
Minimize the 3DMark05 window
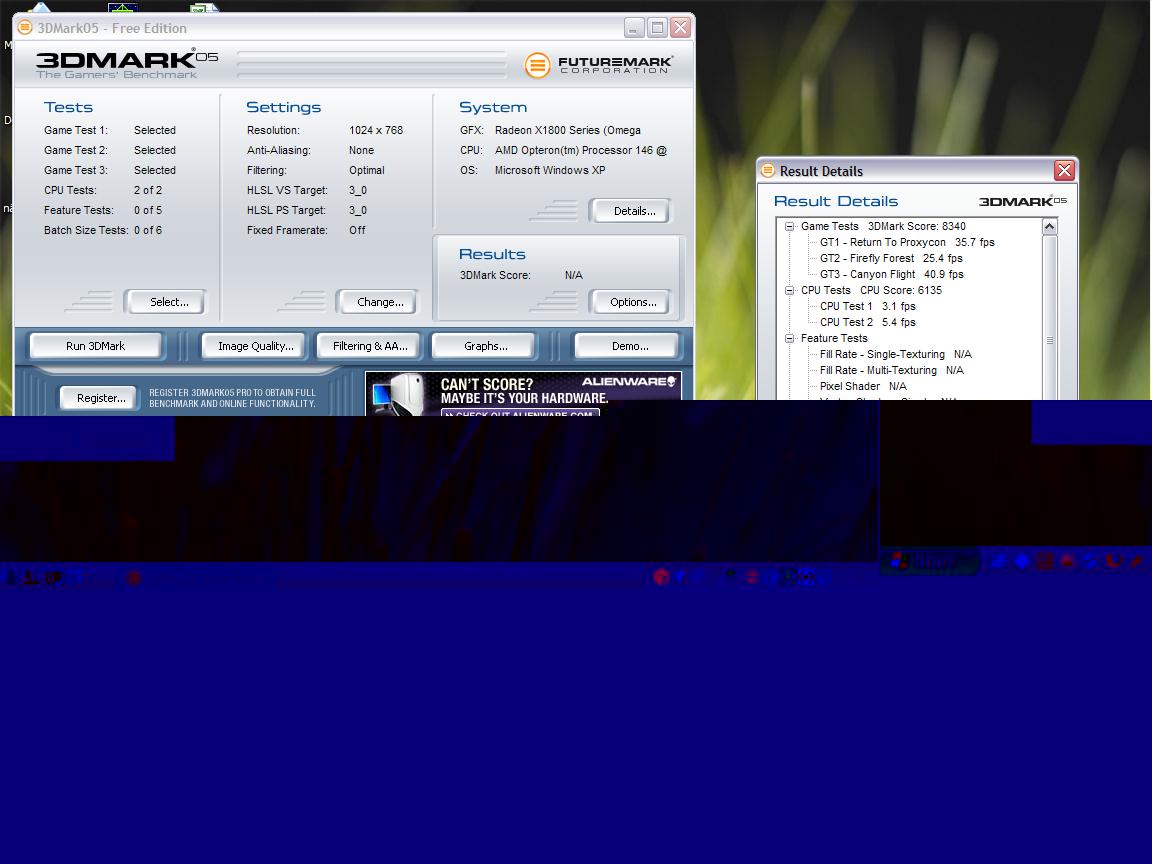[x=634, y=28]
